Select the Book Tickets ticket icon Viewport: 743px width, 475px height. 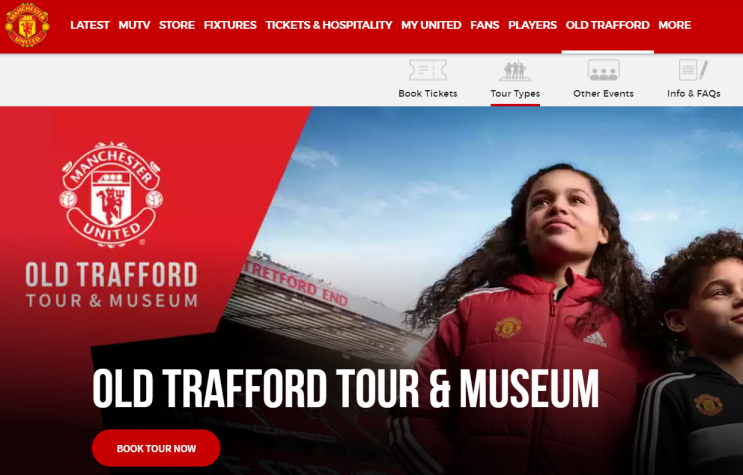[x=427, y=70]
